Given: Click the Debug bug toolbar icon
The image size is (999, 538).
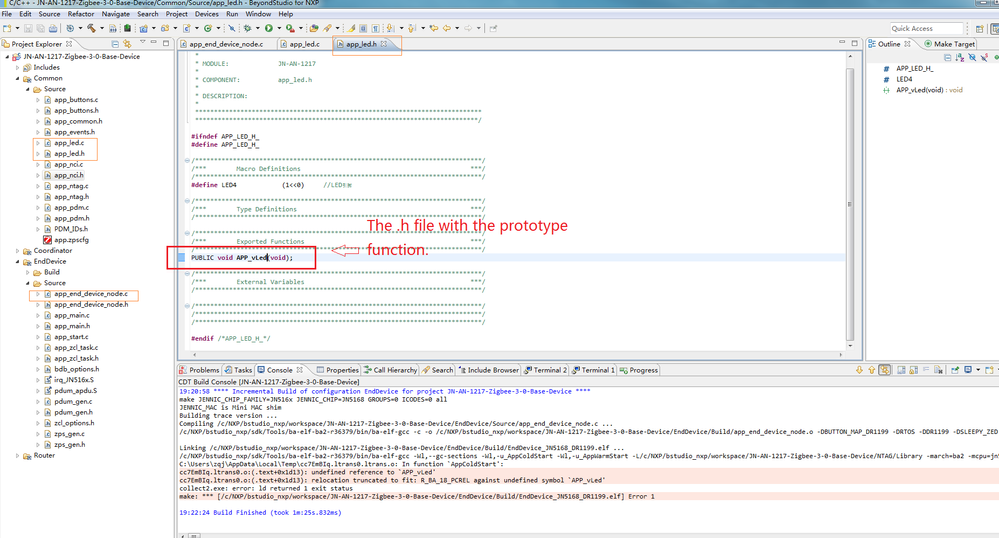Looking at the screenshot, I should coord(247,28).
